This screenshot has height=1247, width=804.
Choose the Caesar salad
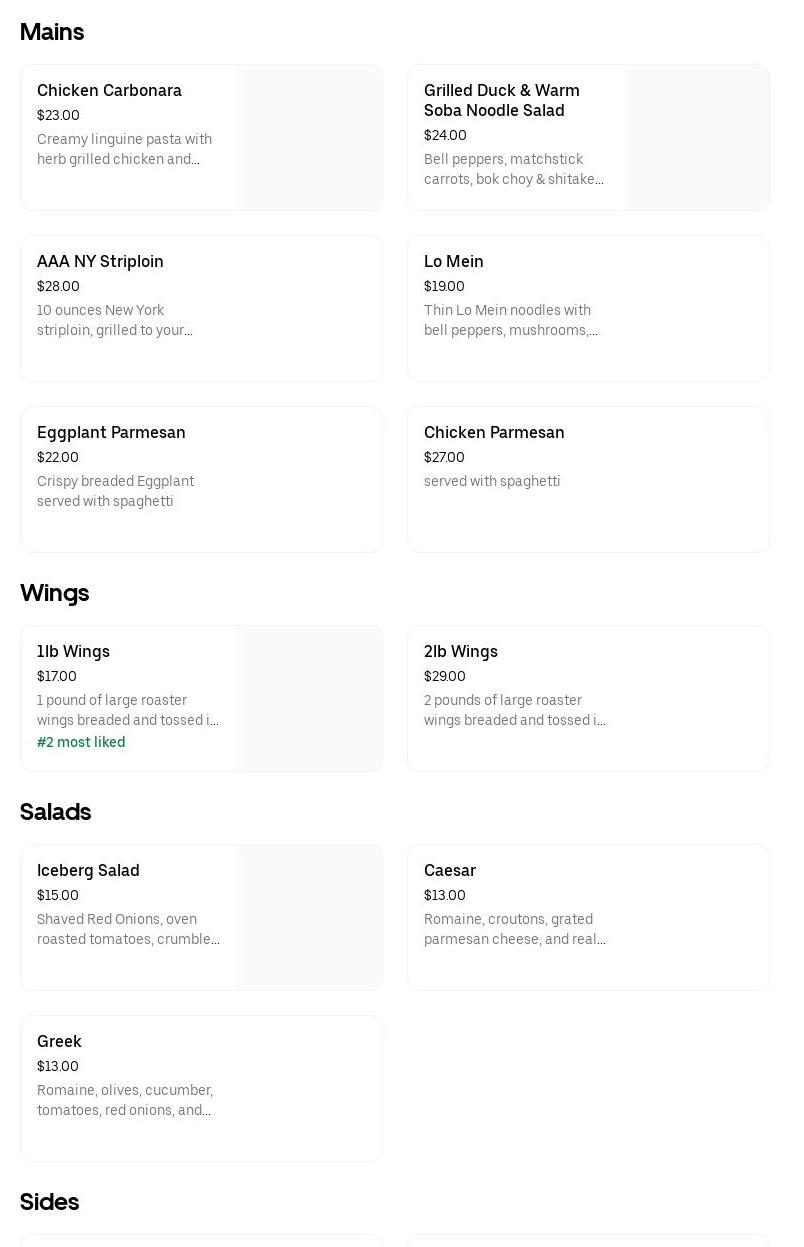click(450, 871)
